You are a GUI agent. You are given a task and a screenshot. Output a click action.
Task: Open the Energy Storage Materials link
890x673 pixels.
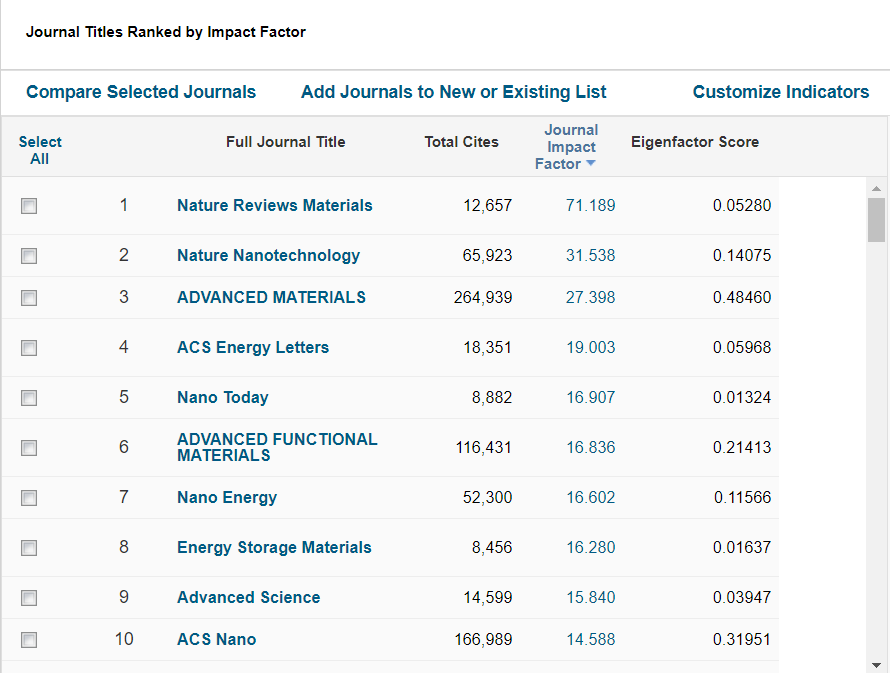[x=274, y=547]
